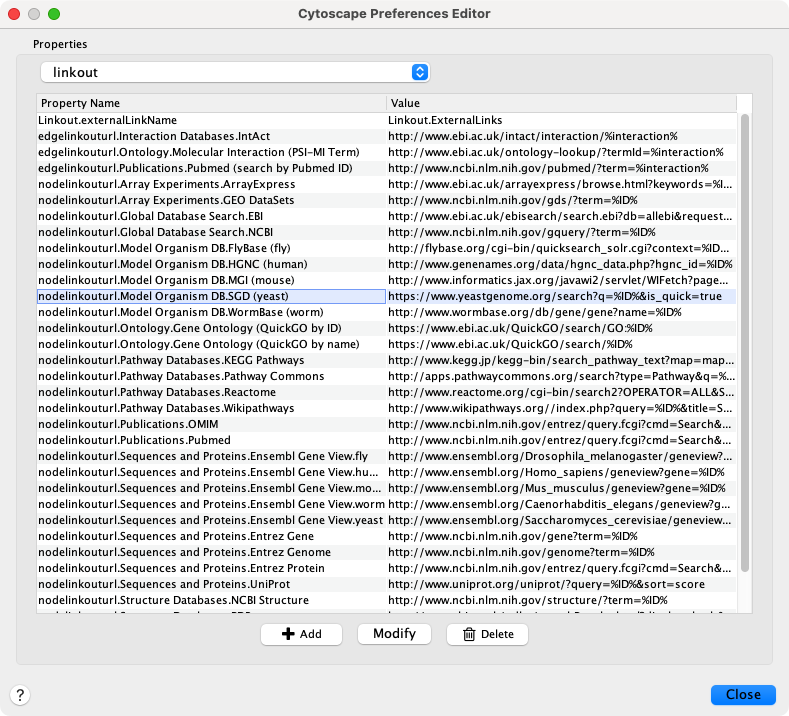
Task: Select the KEGG Pathways property row
Action: [210, 360]
